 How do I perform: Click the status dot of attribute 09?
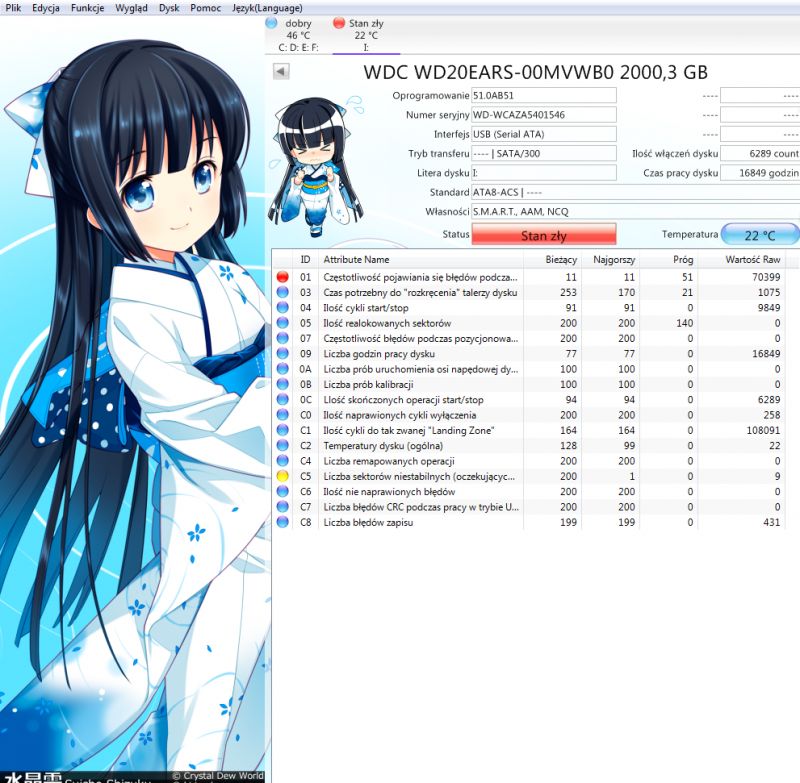click(282, 353)
